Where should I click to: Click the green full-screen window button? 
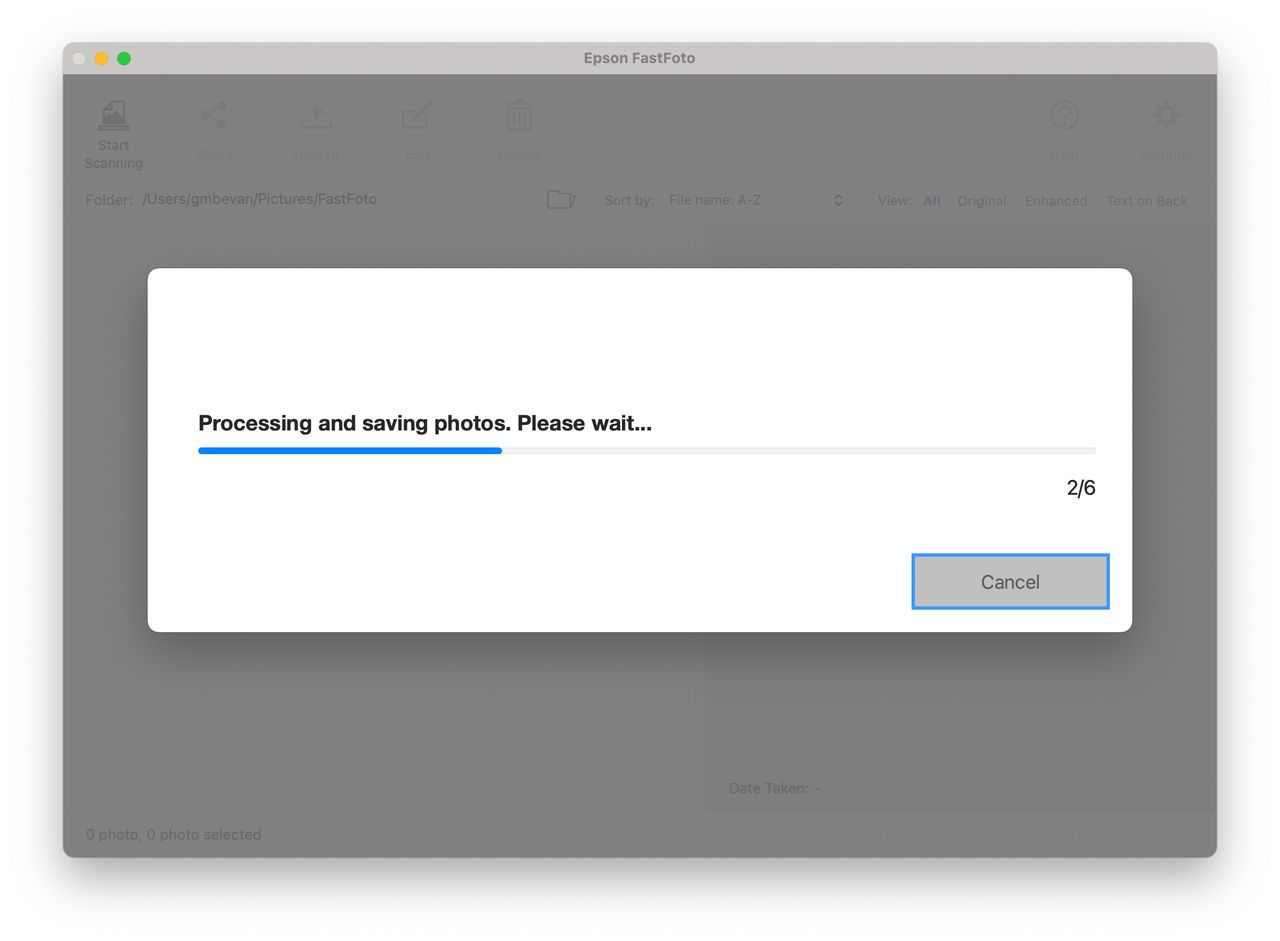coord(124,58)
